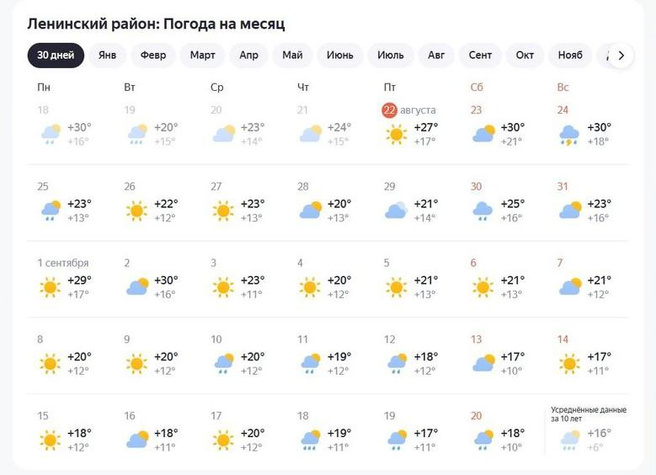Open the Март month tab
This screenshot has height=475, width=656.
click(202, 55)
